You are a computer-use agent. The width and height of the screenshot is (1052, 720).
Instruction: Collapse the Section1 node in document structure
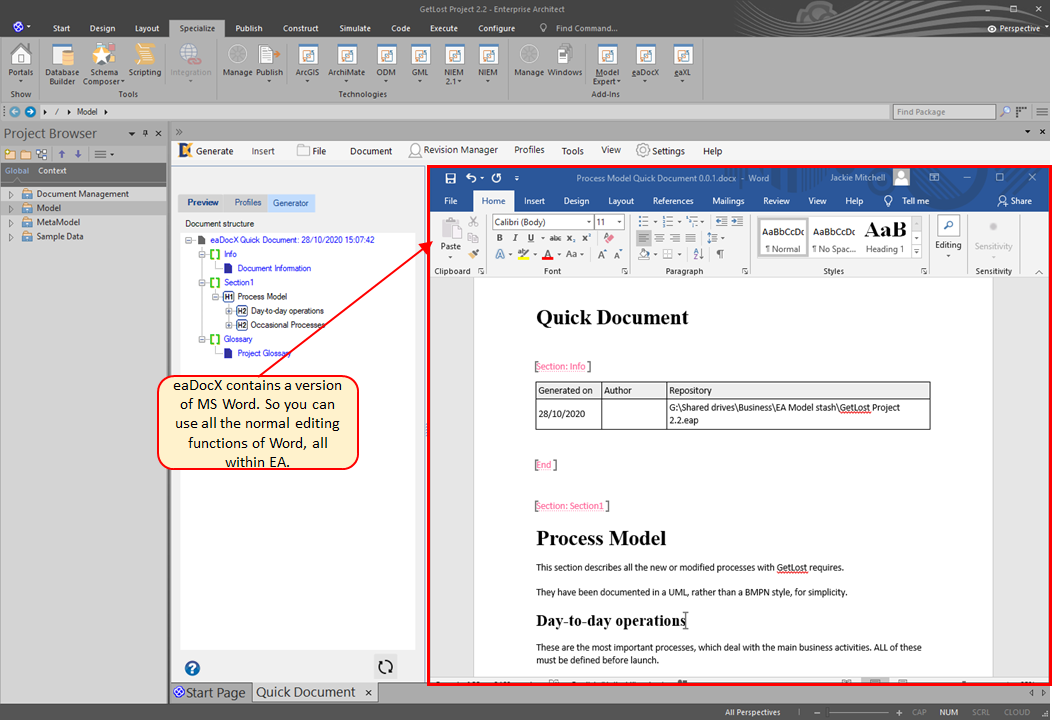point(201,282)
